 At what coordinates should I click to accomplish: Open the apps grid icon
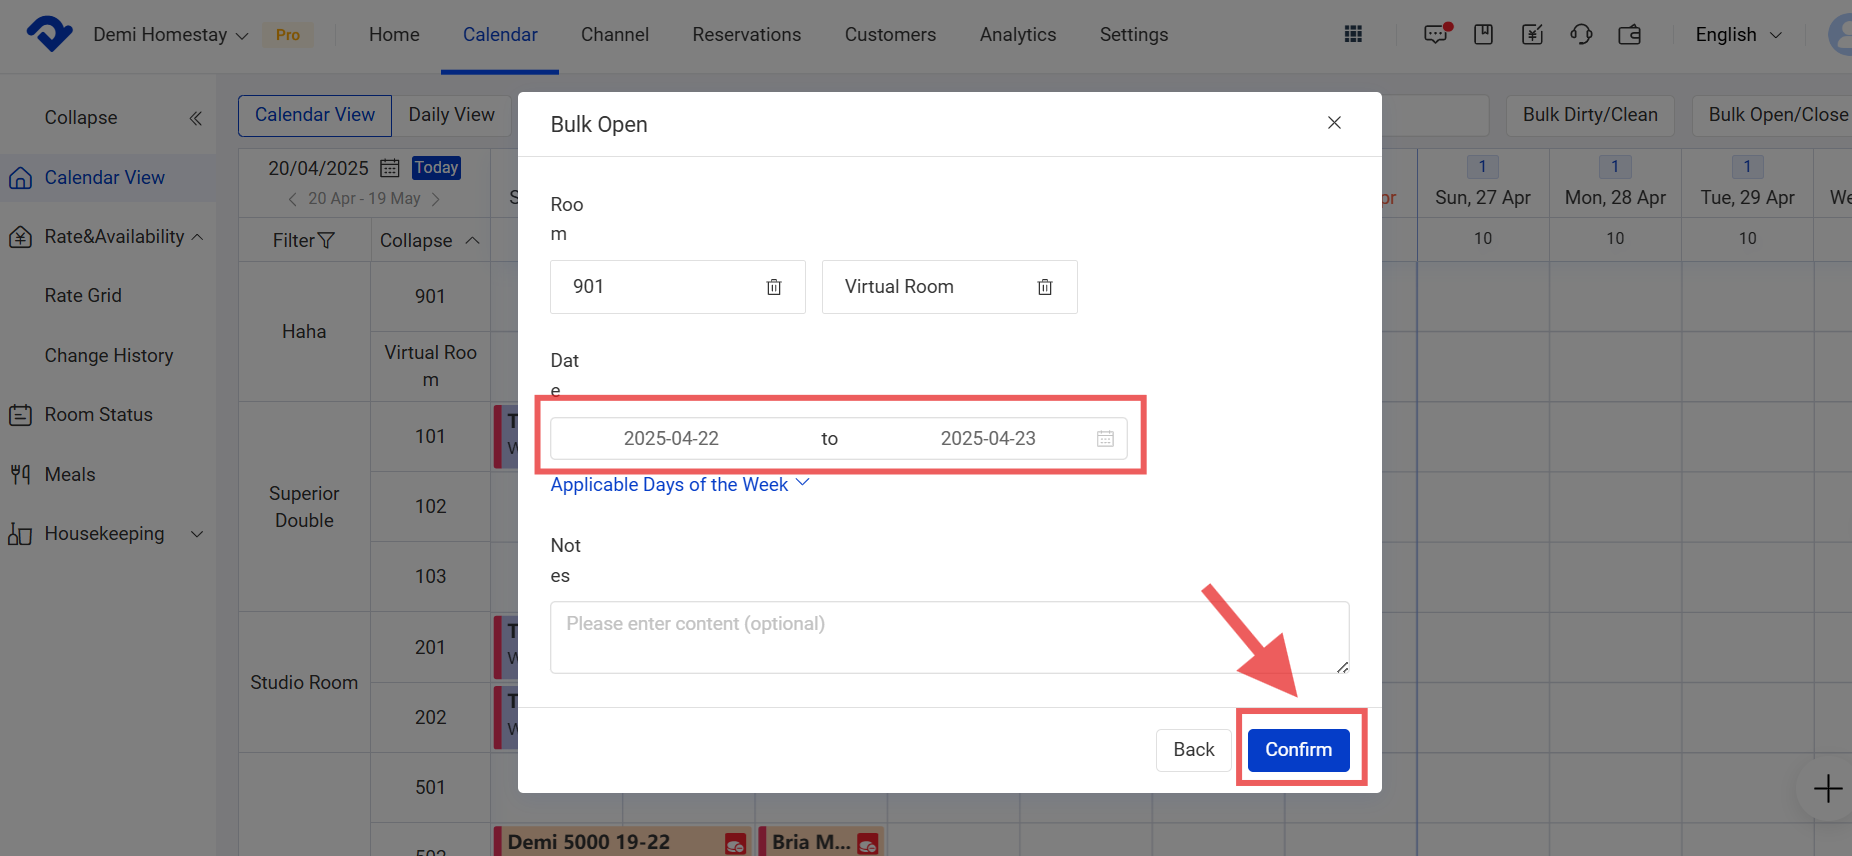1353,35
